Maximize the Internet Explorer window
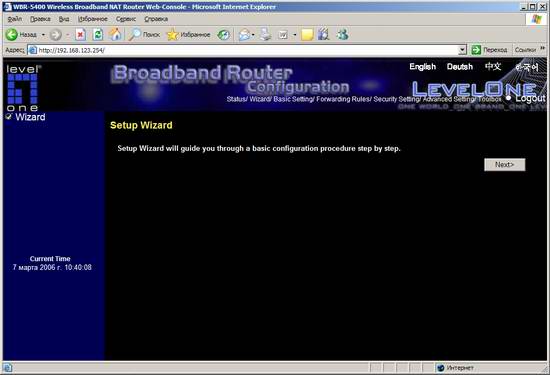This screenshot has width=550, height=375. point(532,7)
